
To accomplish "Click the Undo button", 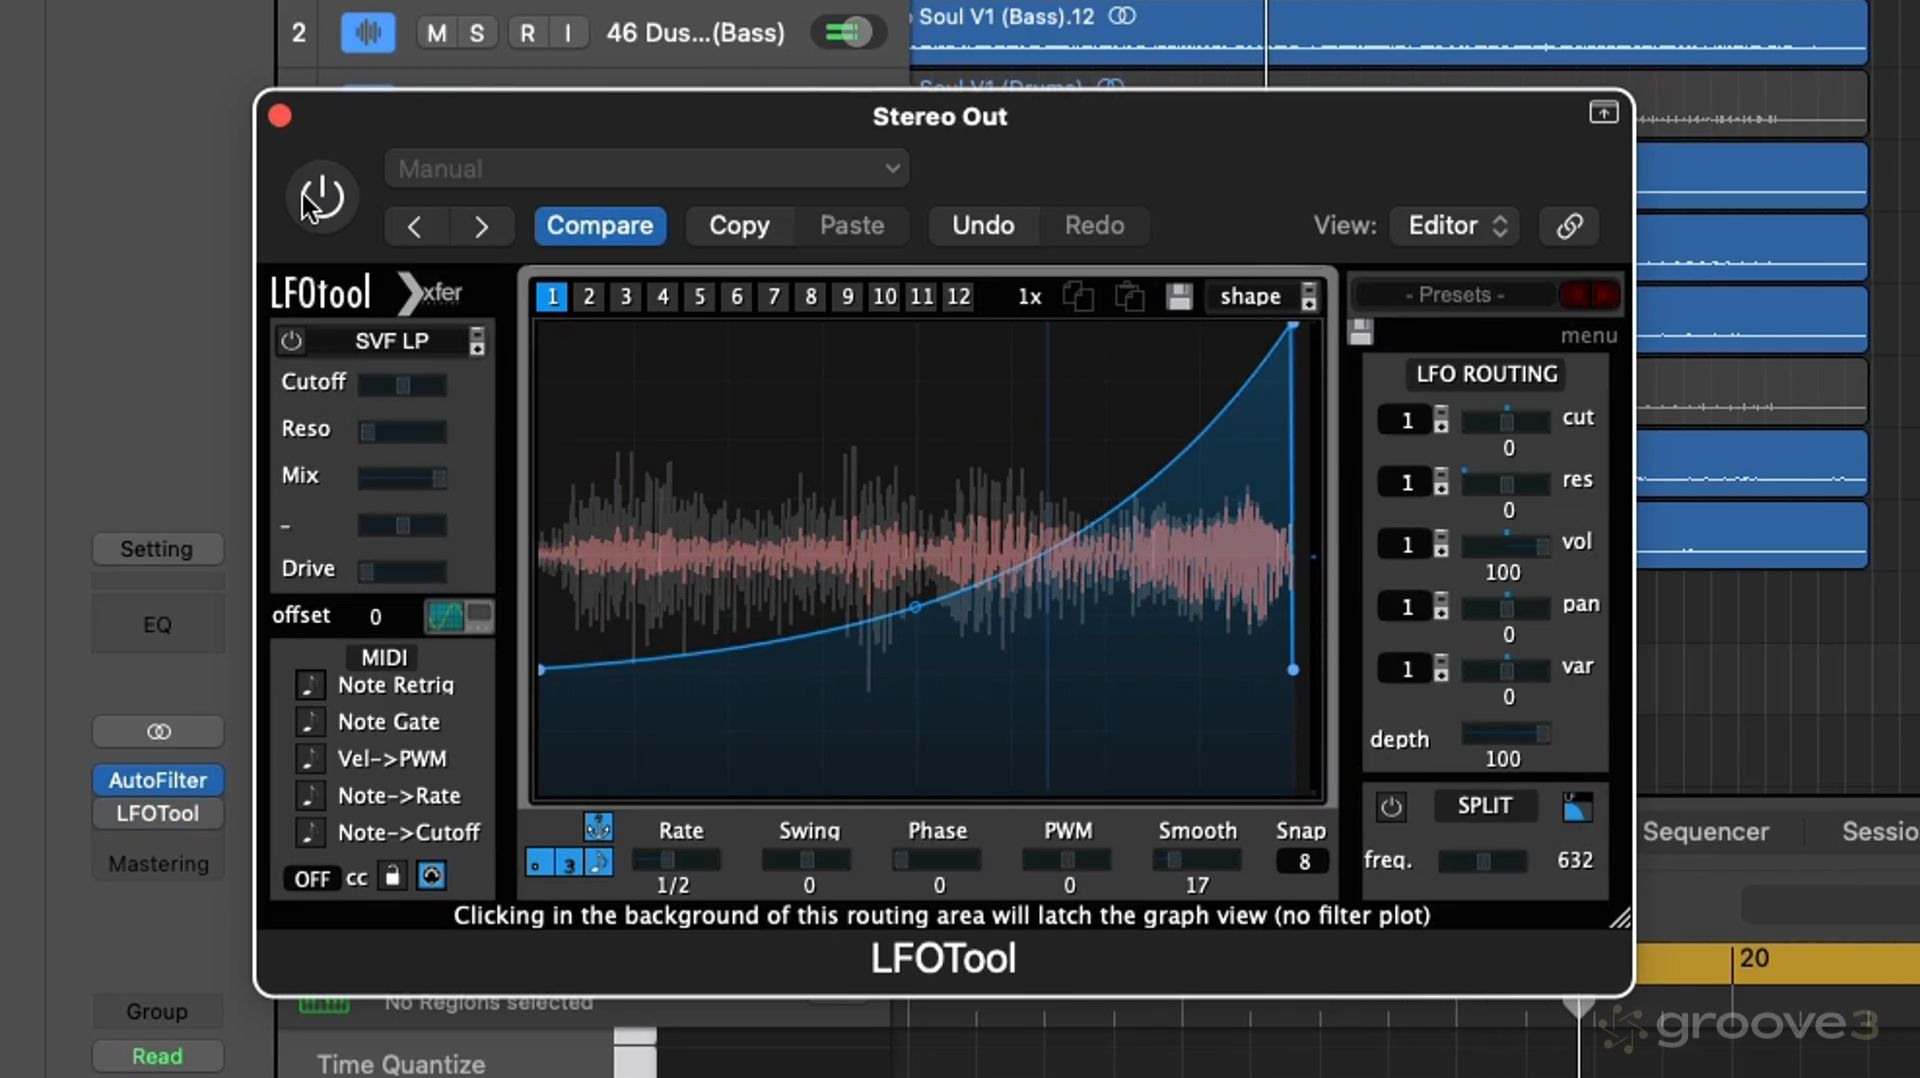I will coord(982,226).
